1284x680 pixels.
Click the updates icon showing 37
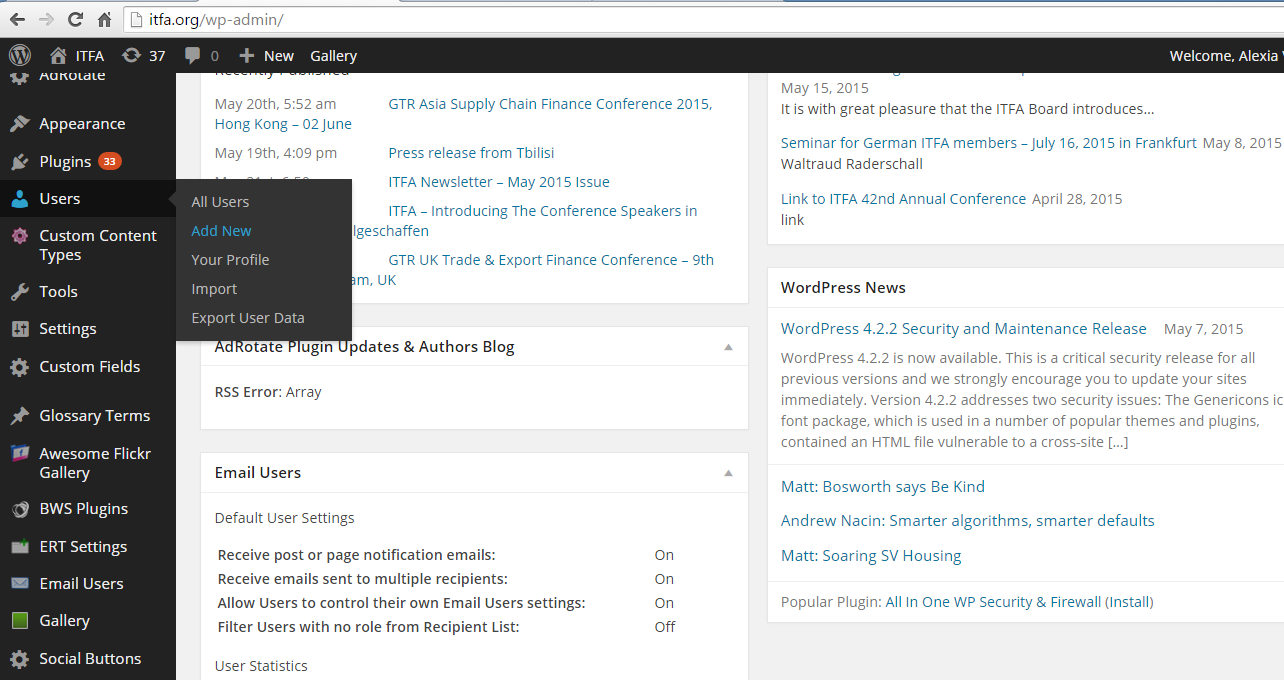coord(131,55)
